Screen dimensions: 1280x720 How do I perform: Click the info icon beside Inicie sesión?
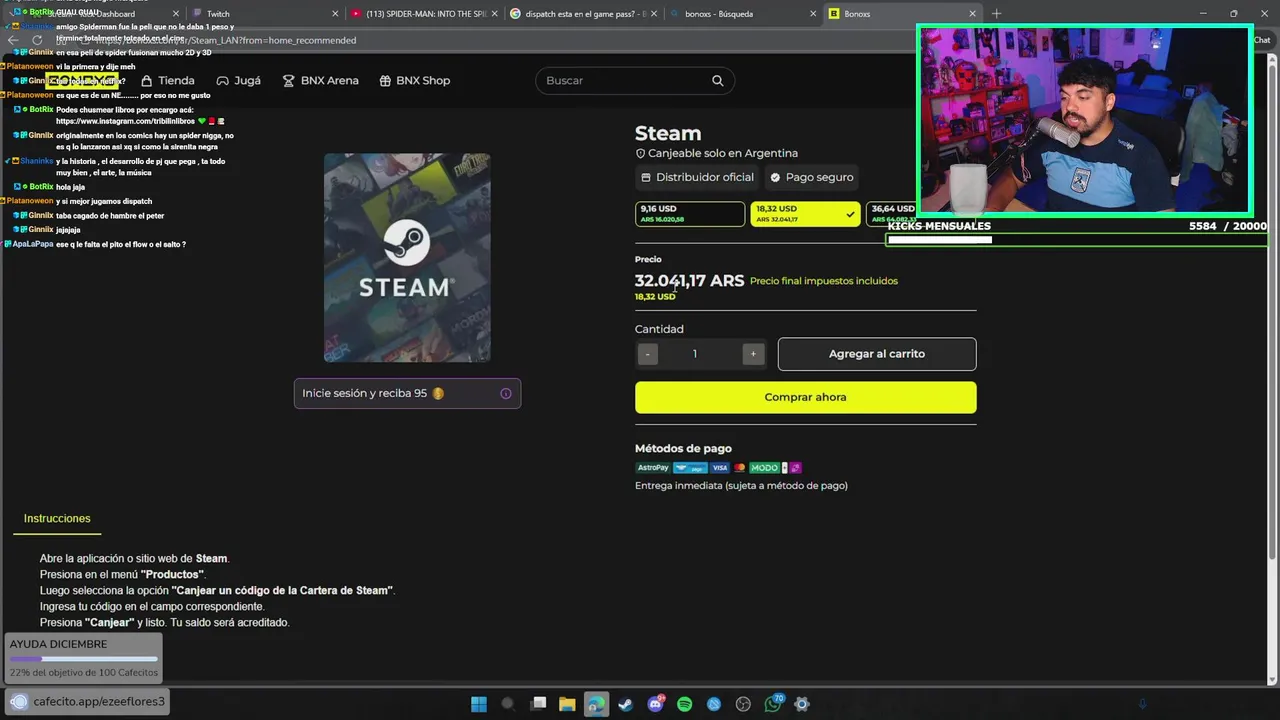click(505, 393)
